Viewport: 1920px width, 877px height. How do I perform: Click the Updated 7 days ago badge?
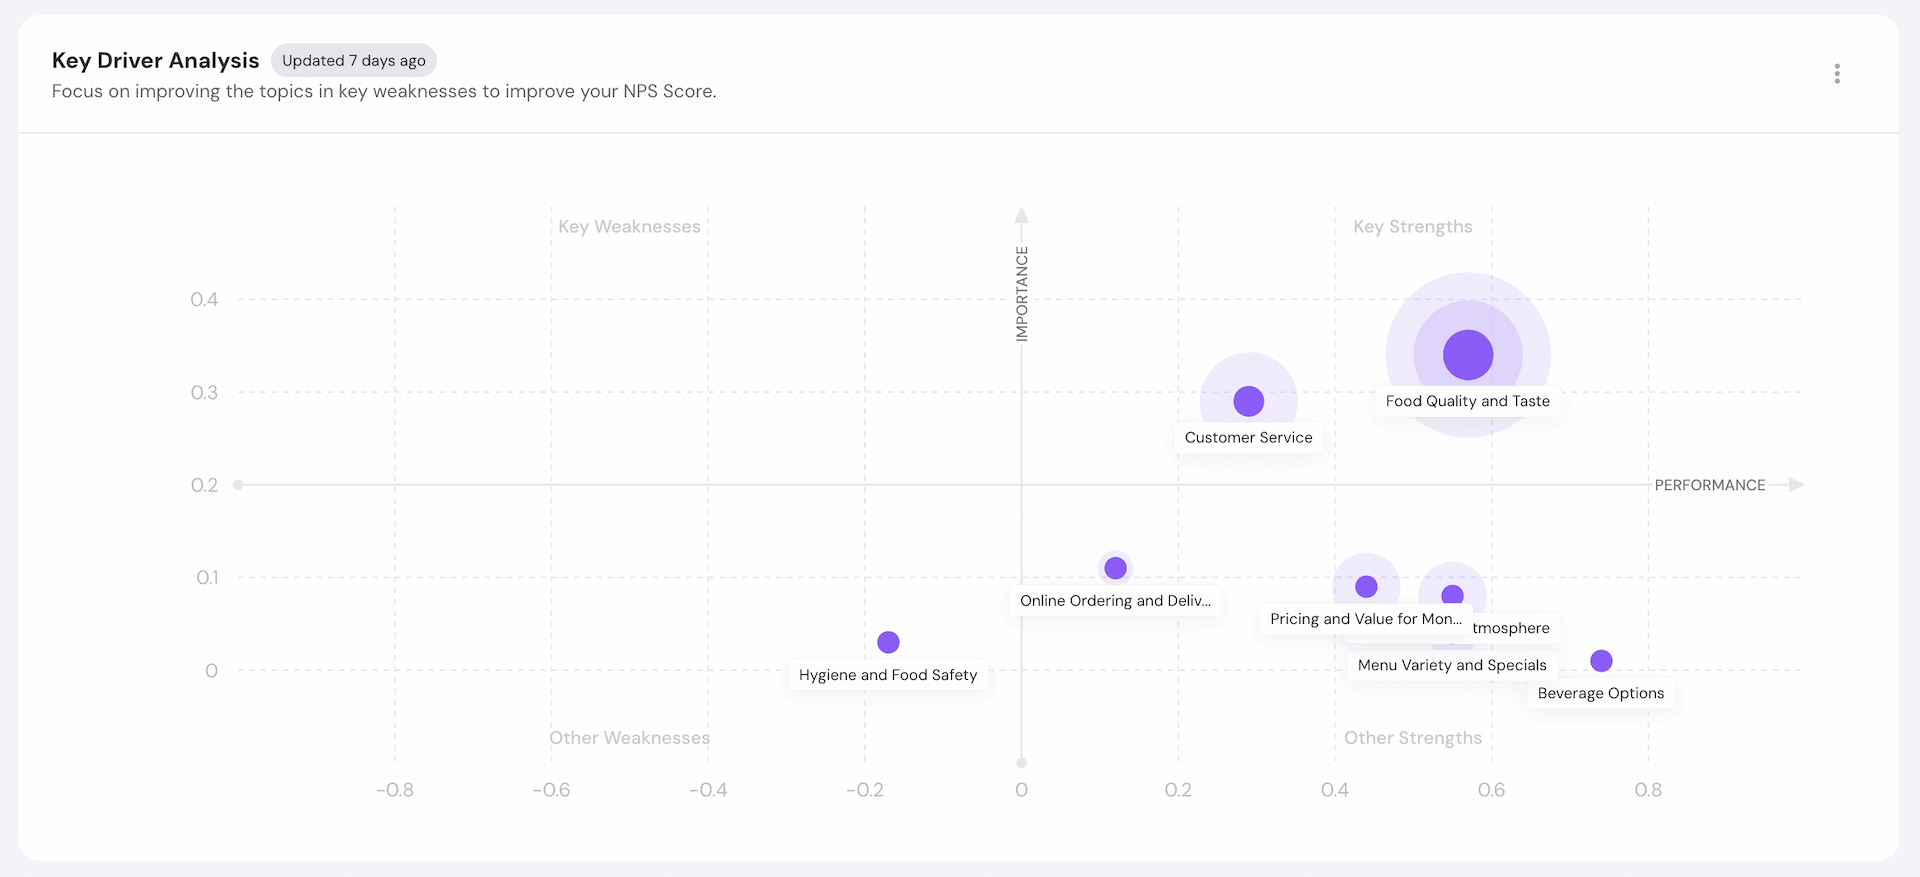353,61
